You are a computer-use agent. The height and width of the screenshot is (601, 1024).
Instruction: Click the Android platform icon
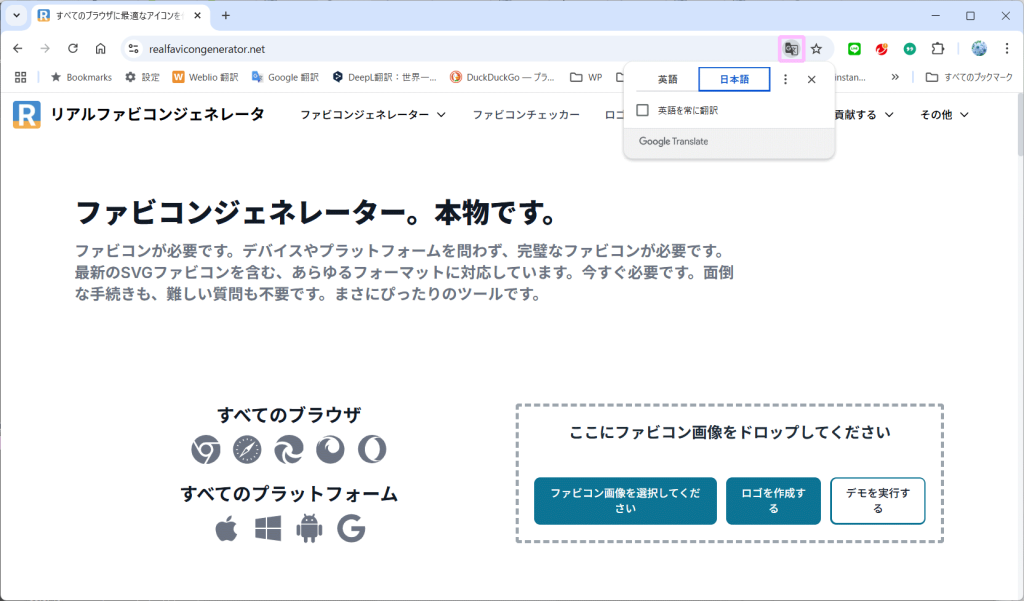(310, 528)
